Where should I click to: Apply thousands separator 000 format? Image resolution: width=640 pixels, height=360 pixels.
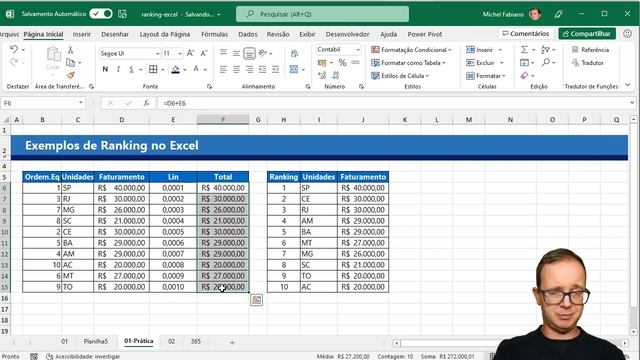click(356, 63)
